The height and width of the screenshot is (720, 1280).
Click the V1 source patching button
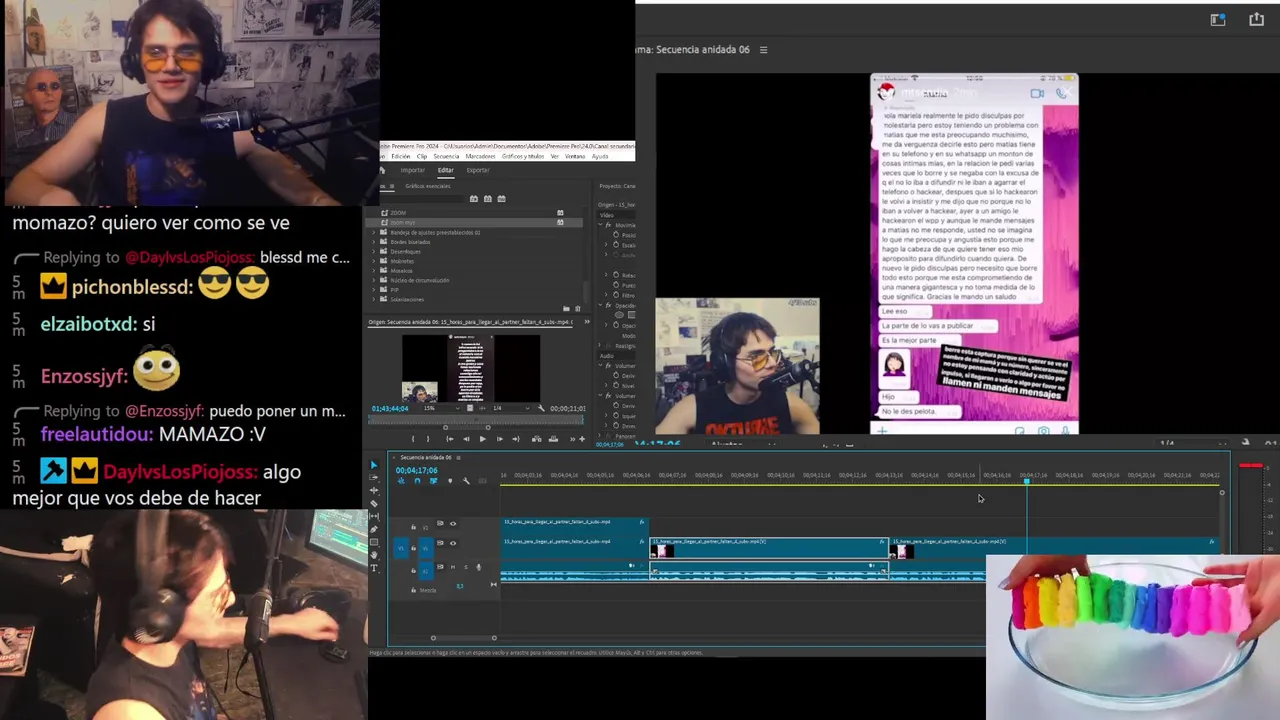click(402, 546)
